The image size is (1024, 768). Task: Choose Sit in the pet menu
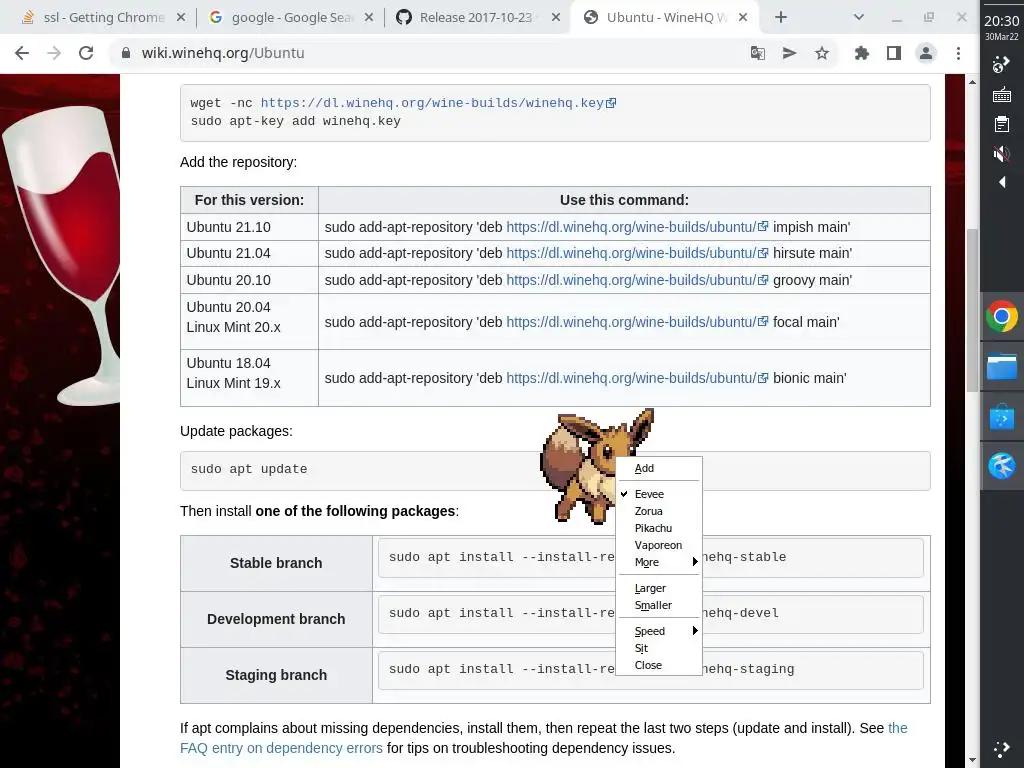point(658,648)
